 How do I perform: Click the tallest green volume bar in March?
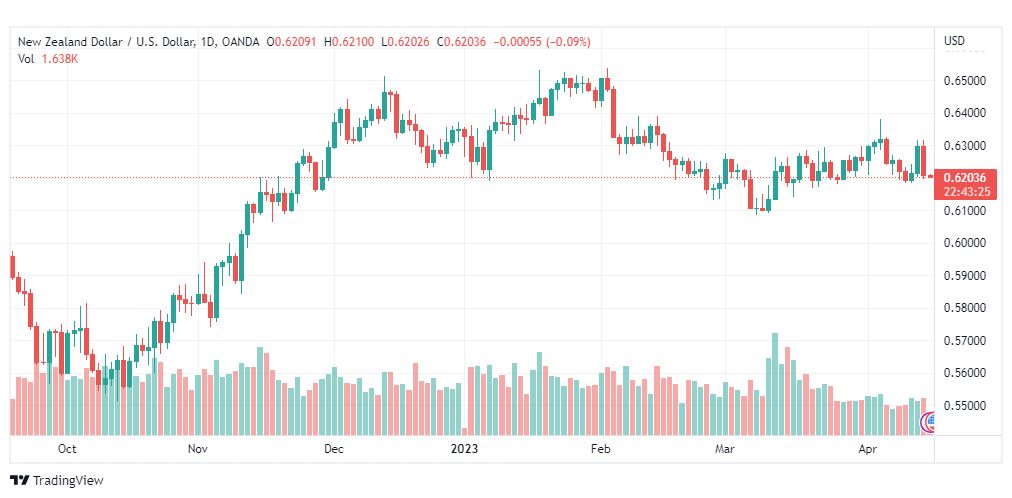[775, 384]
